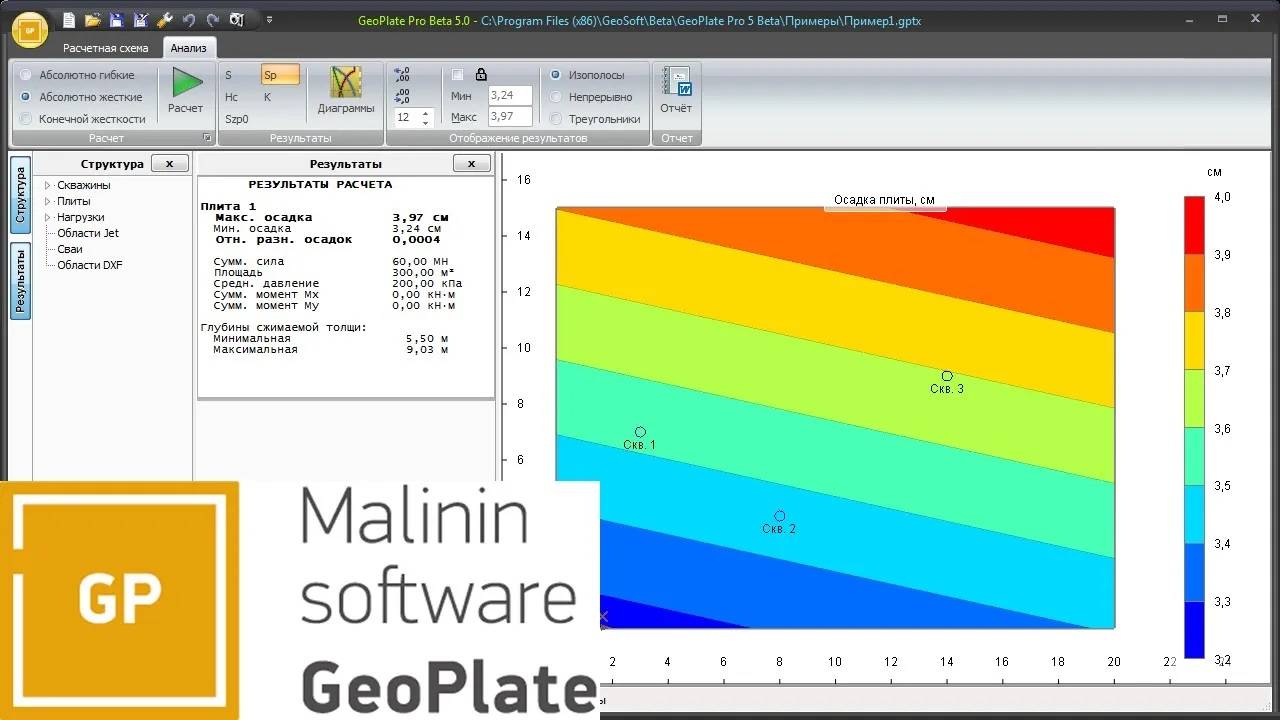Increase the isoband count above 12
Image resolution: width=1280 pixels, height=720 pixels.
(426, 113)
